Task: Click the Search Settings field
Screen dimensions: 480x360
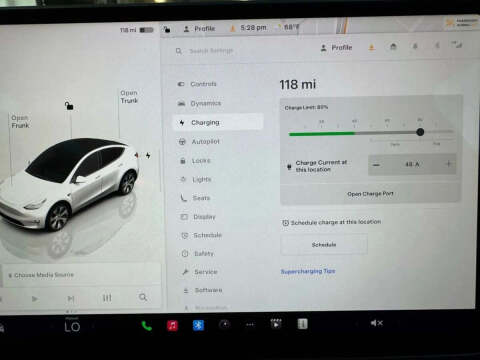Action: (x=211, y=51)
